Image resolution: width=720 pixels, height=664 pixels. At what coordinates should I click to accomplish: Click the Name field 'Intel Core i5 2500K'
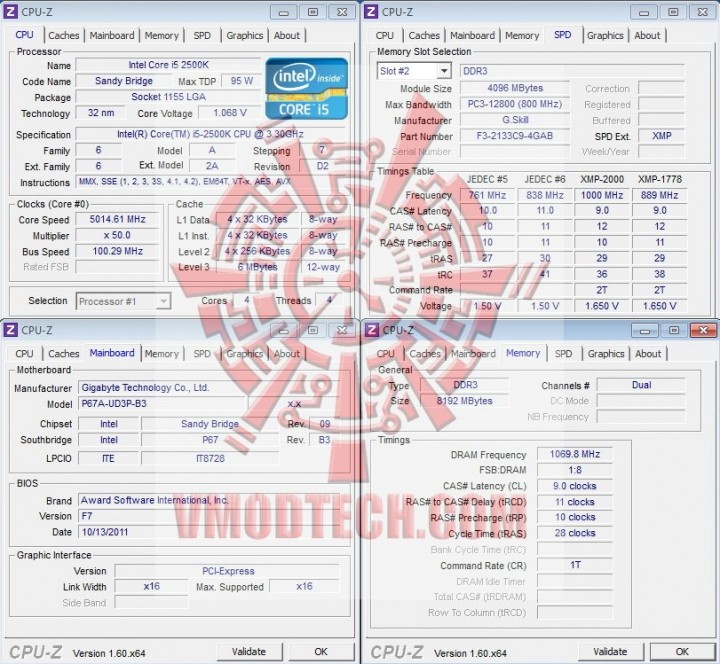pos(169,65)
